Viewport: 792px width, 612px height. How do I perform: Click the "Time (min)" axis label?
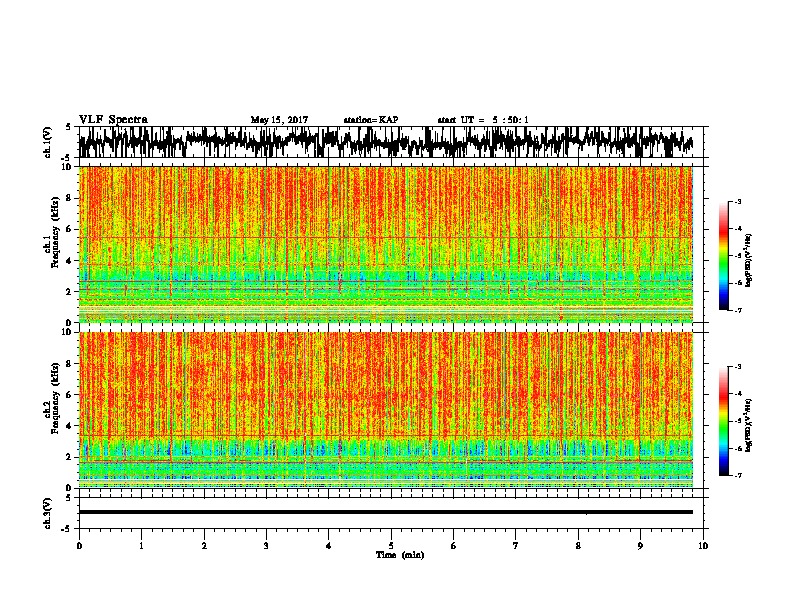click(400, 555)
